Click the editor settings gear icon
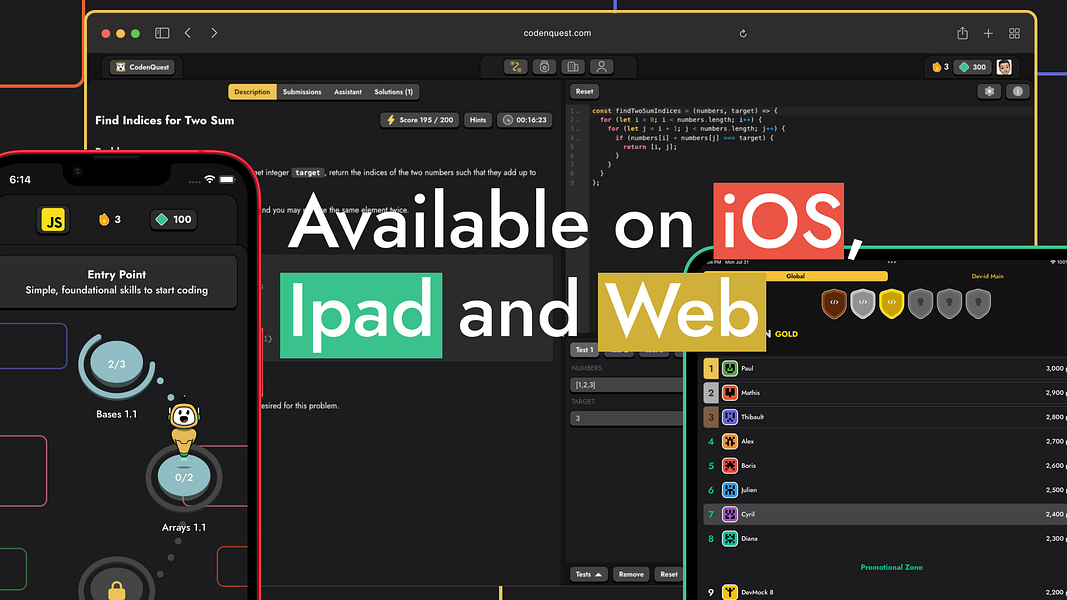 click(989, 91)
